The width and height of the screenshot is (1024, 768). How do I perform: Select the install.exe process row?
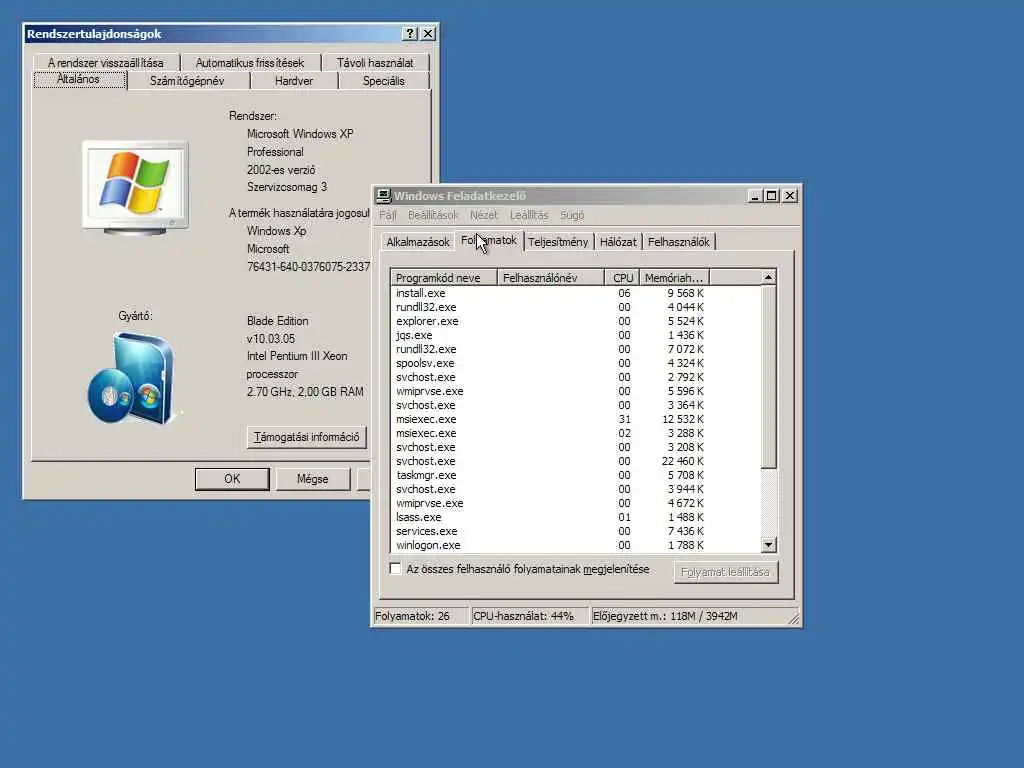576,293
